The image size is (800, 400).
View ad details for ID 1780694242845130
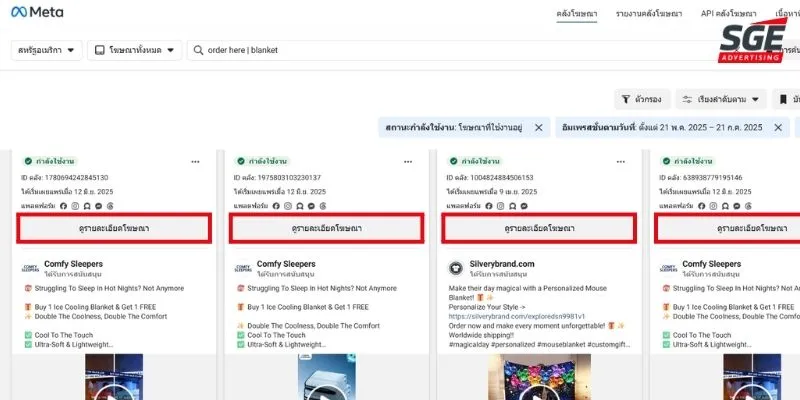point(114,228)
